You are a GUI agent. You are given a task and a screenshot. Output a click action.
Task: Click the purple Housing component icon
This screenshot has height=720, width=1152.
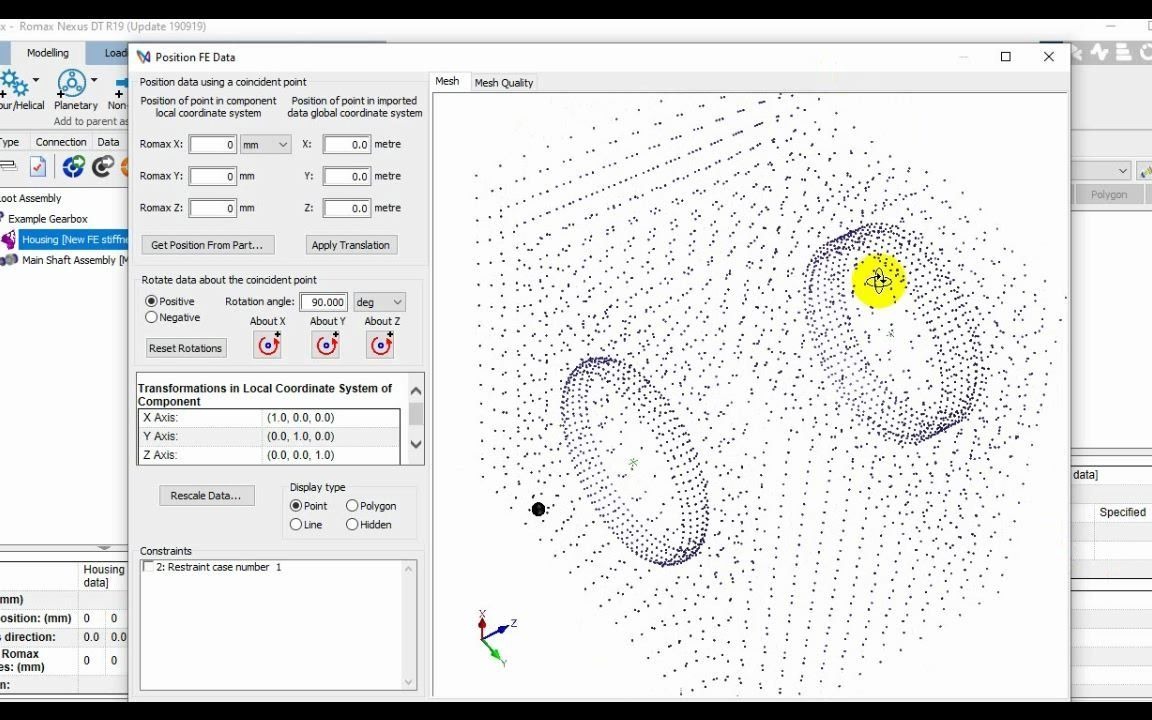[x=9, y=240]
